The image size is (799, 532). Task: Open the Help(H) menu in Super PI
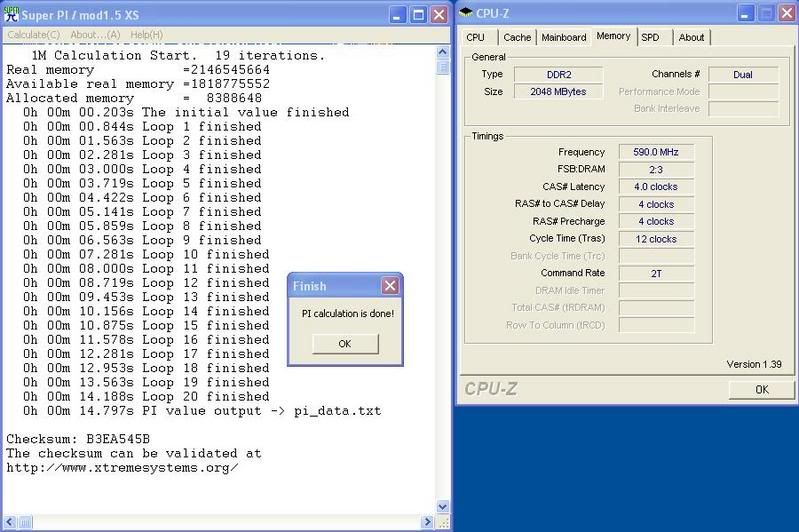pos(147,35)
